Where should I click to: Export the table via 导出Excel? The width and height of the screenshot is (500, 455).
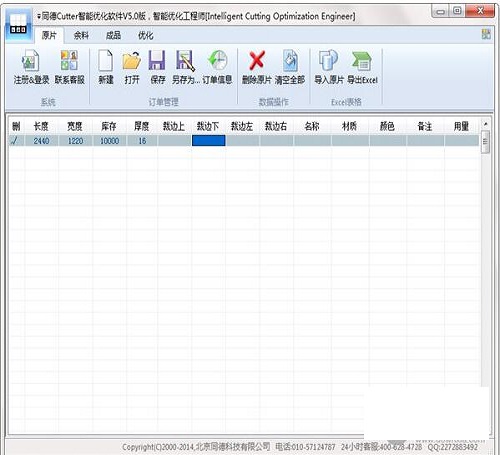(362, 67)
